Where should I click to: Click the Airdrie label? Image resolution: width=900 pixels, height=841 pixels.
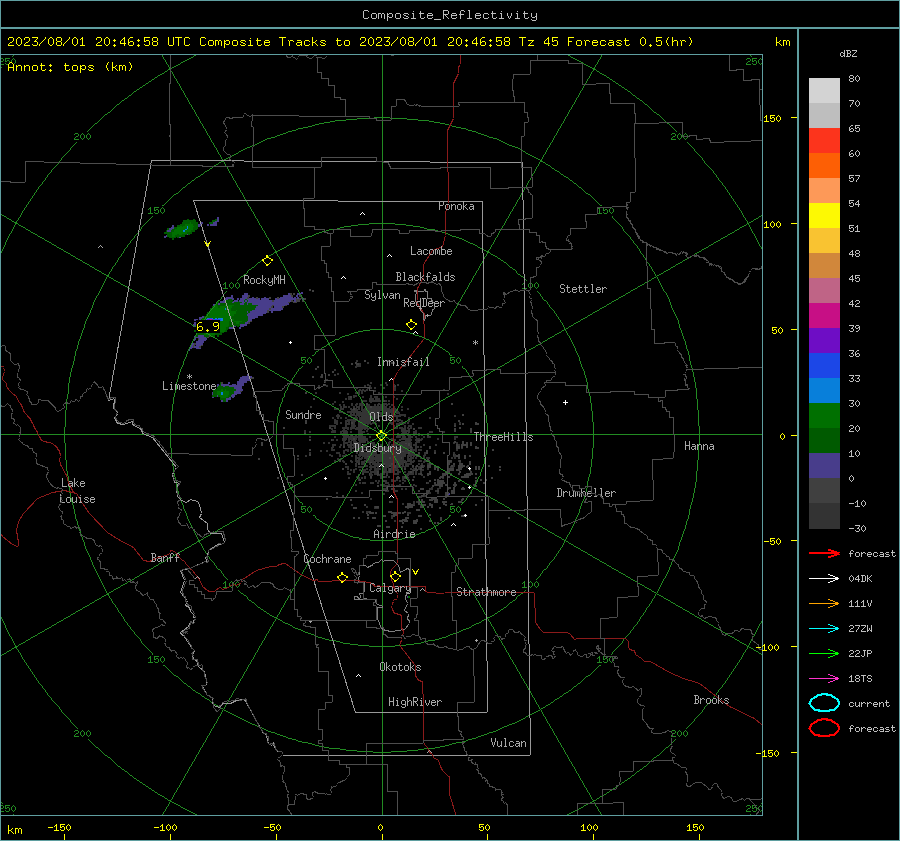(x=394, y=534)
